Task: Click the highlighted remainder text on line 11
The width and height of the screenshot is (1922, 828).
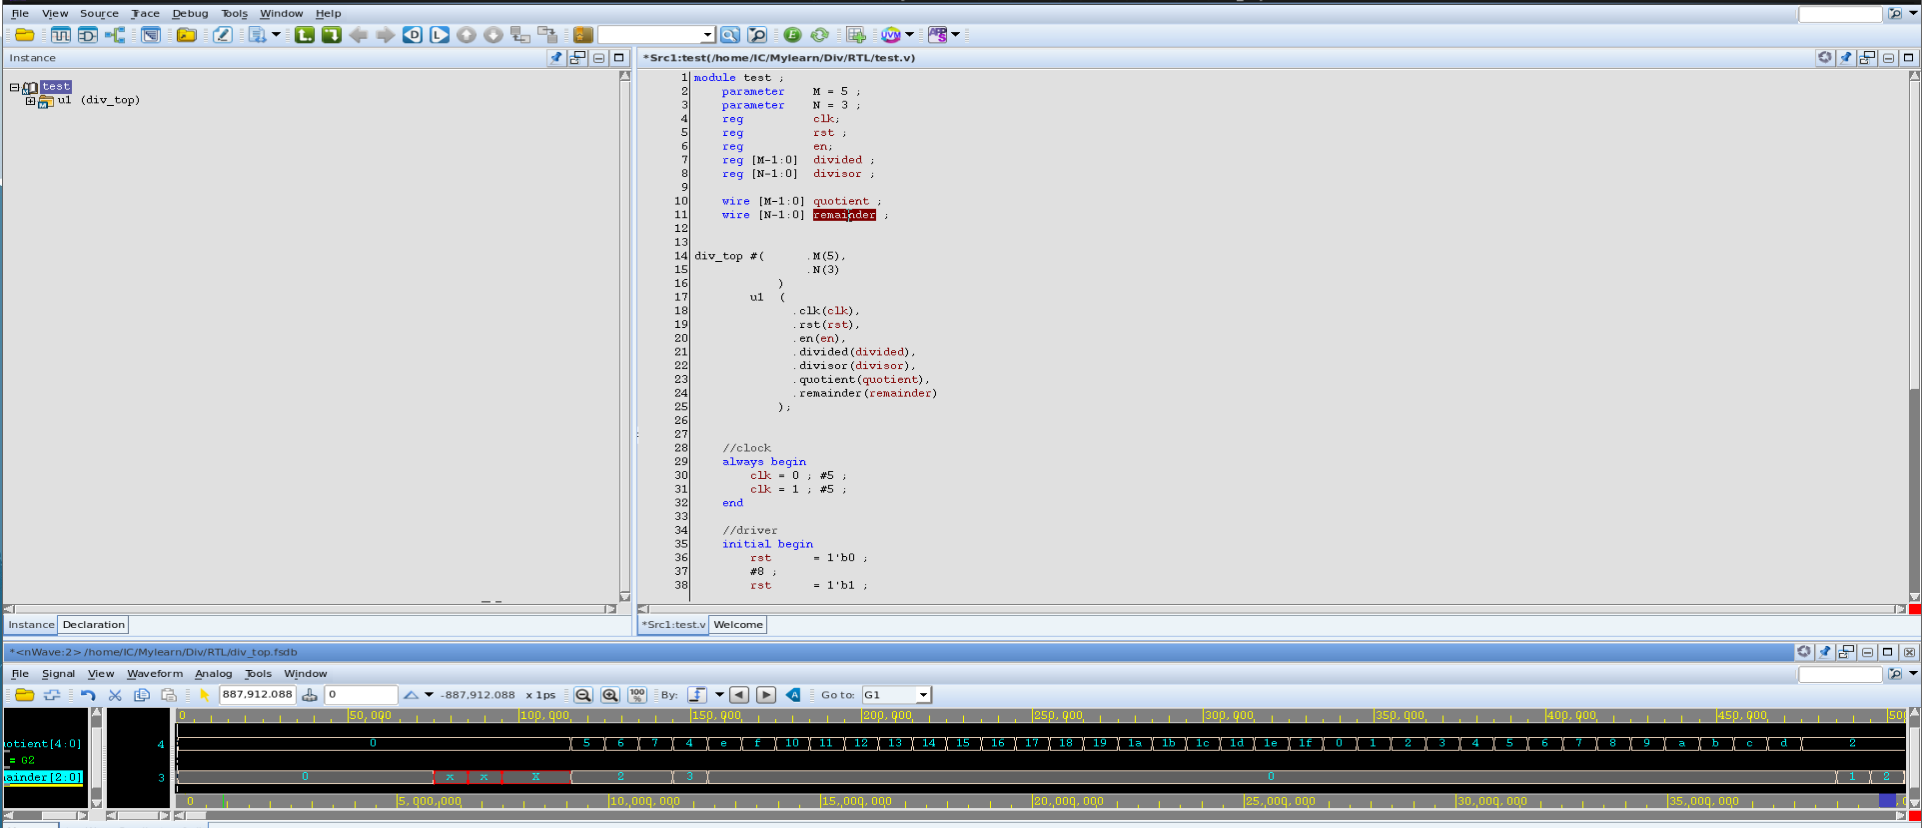Action: click(x=844, y=215)
